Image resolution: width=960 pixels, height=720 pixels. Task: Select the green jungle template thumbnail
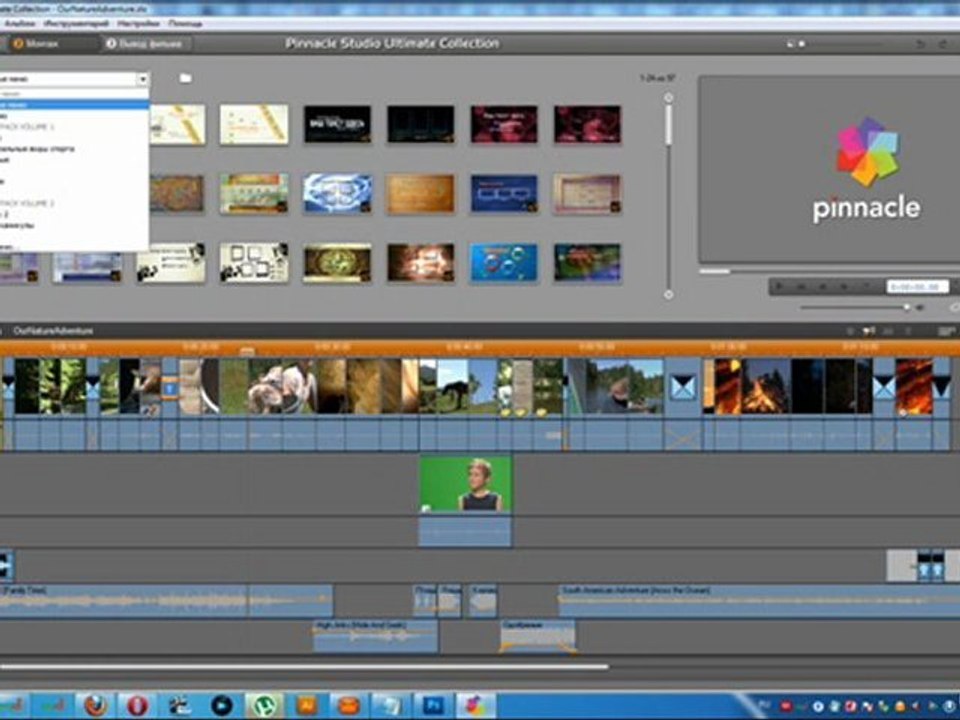pos(587,263)
